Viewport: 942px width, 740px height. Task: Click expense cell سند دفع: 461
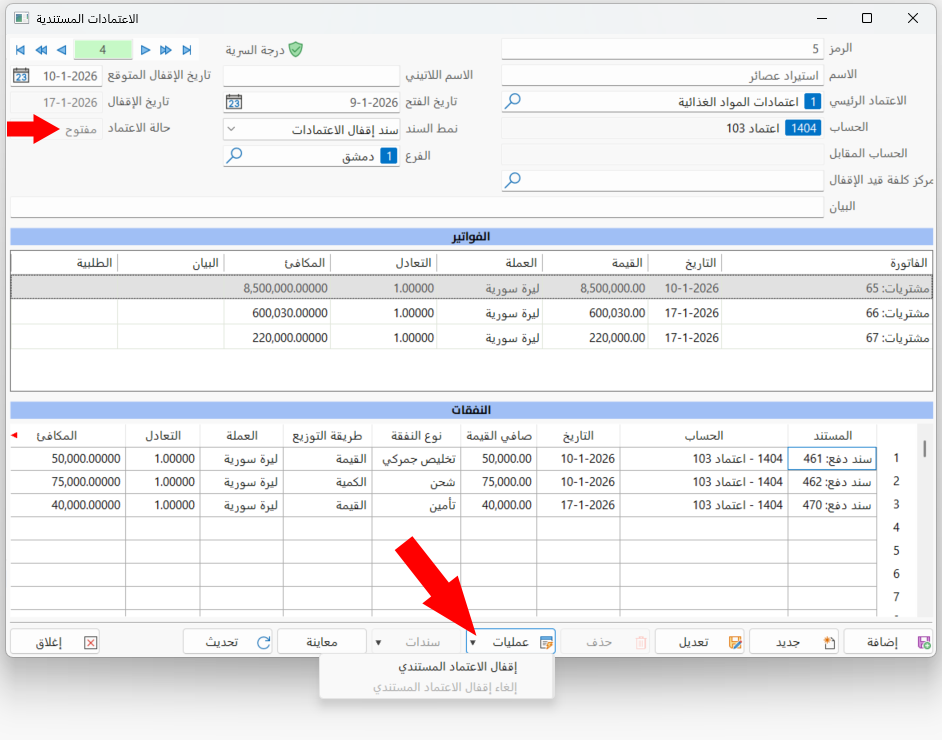click(832, 459)
